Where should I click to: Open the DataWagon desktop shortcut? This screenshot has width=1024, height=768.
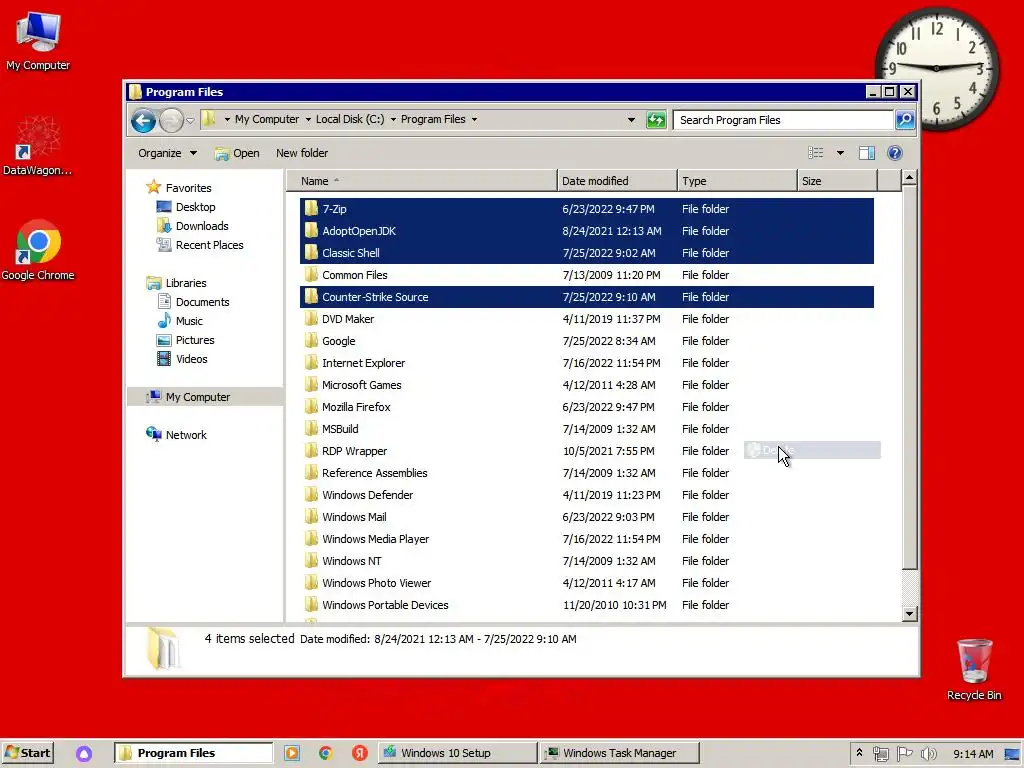(37, 146)
